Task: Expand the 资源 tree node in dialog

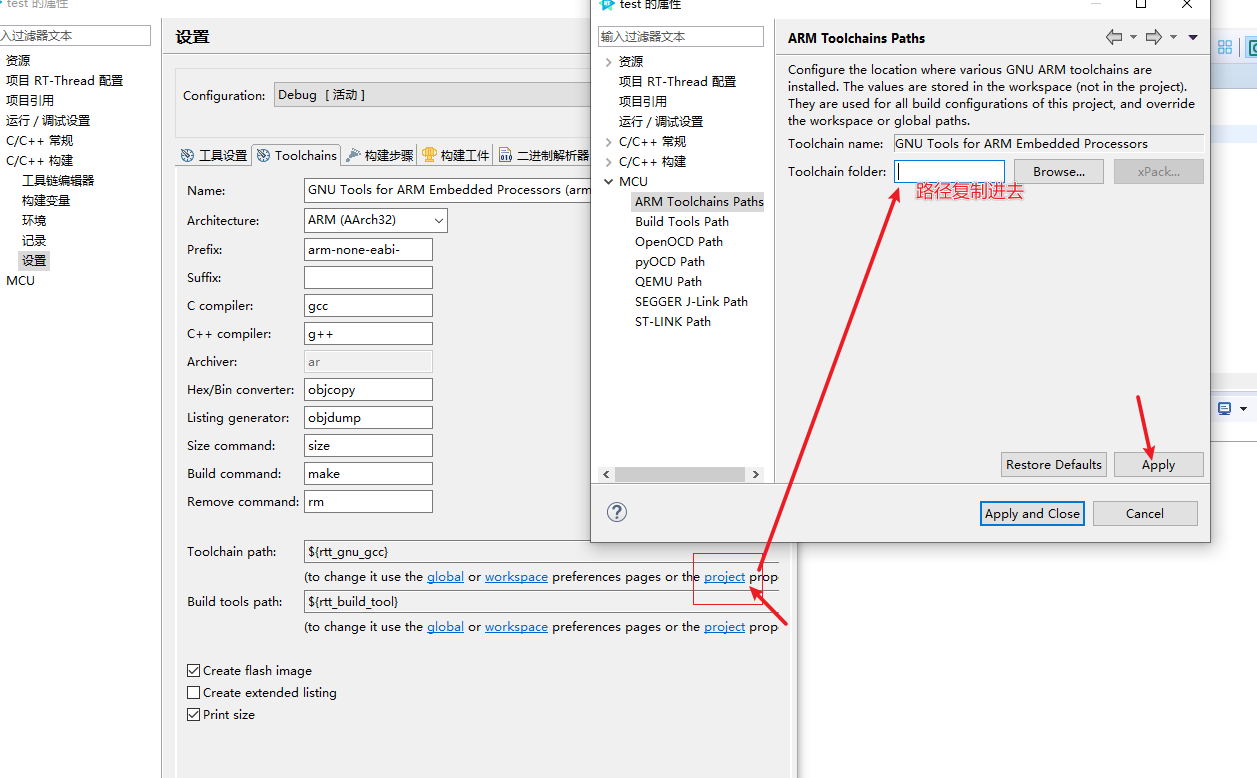Action: click(x=608, y=62)
